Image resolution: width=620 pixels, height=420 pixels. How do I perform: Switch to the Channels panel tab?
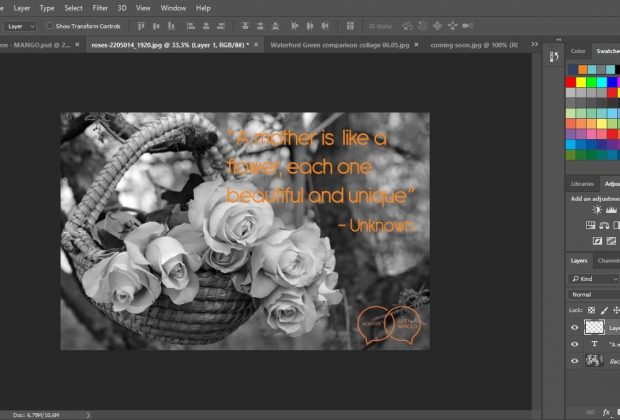click(x=608, y=261)
